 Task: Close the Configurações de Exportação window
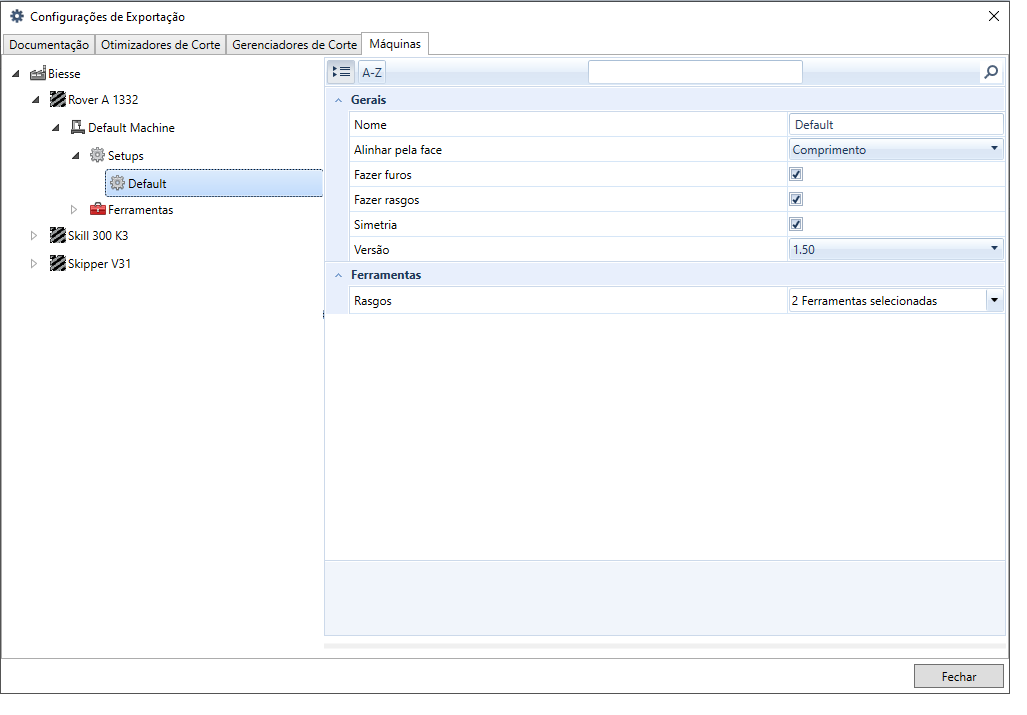pos(994,16)
